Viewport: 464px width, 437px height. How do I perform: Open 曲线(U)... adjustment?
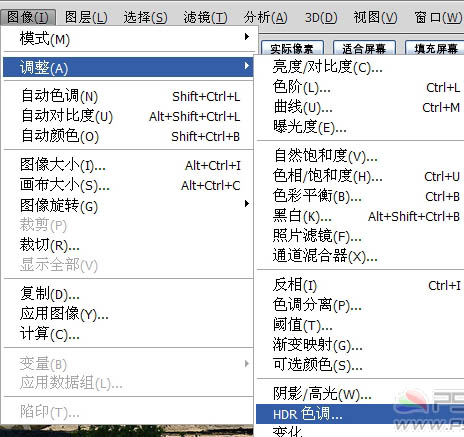[360, 107]
